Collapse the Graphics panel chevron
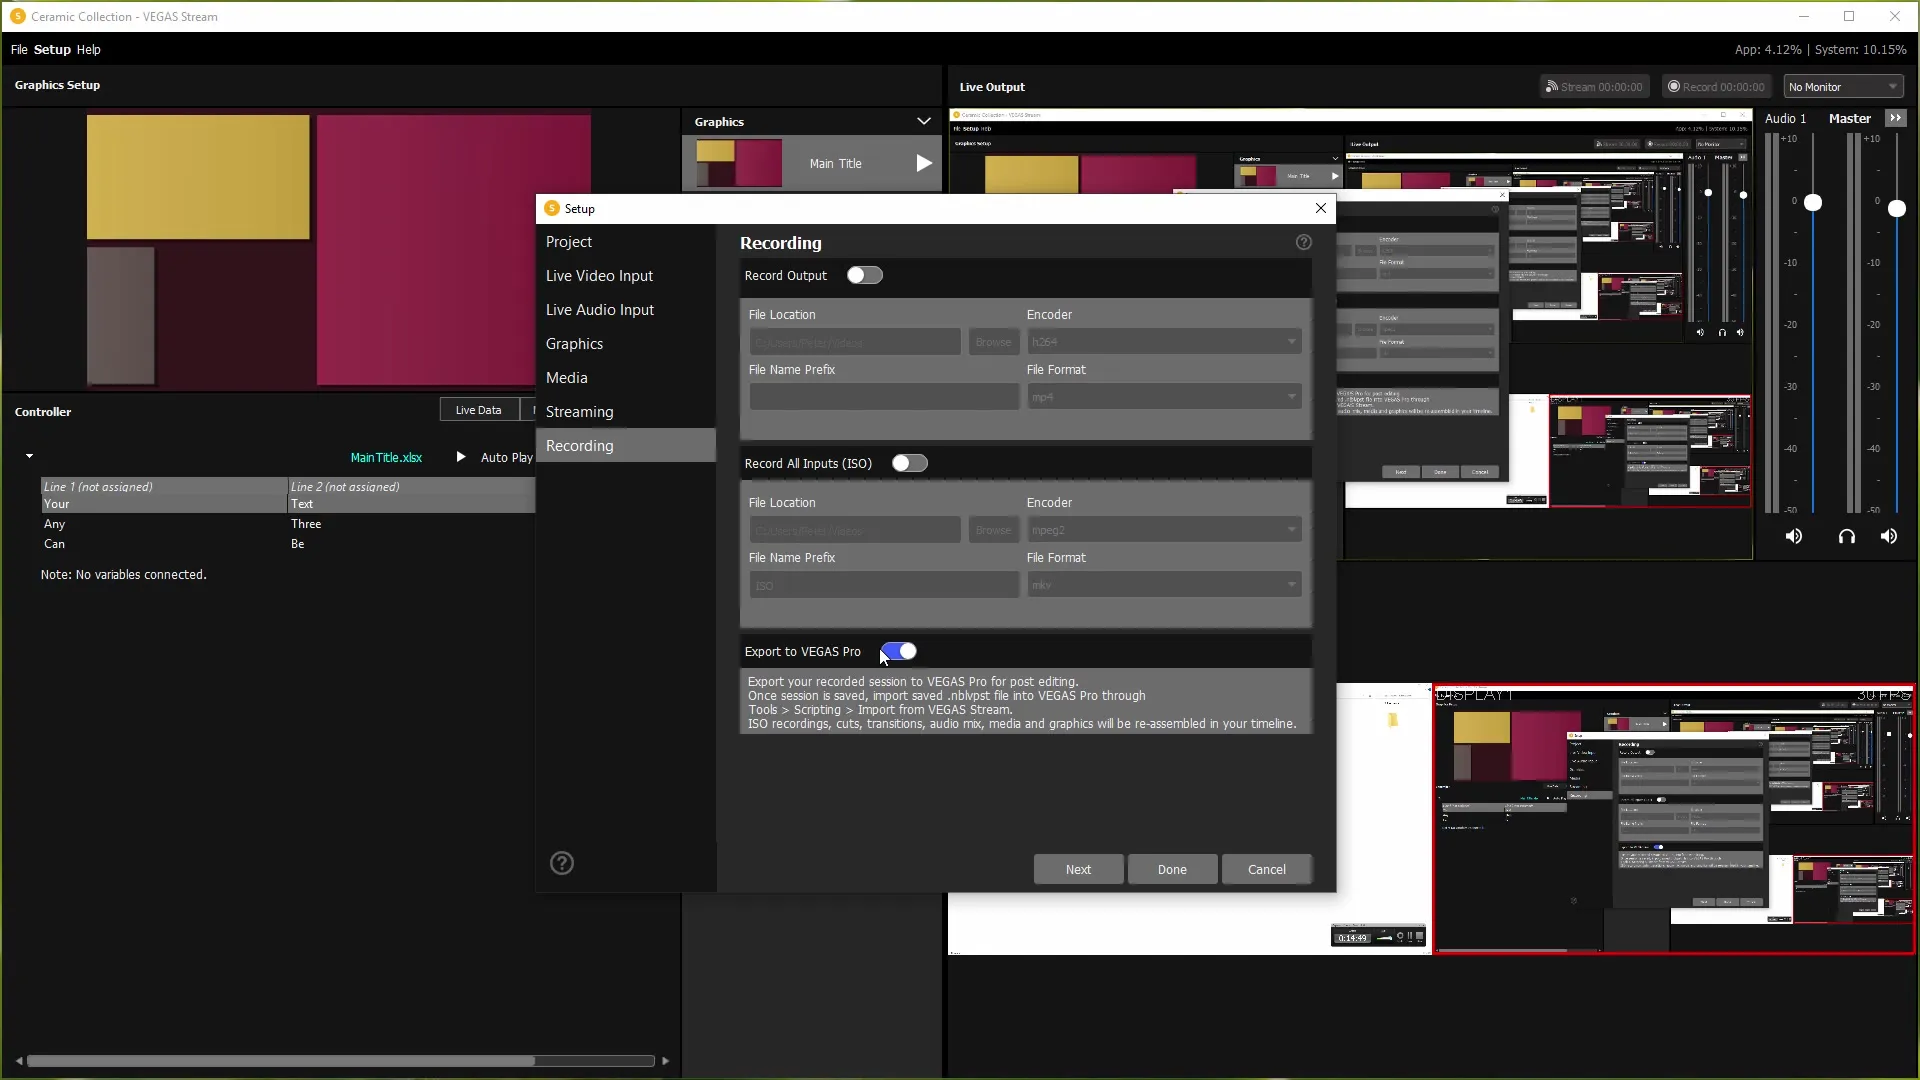The width and height of the screenshot is (1920, 1080). click(x=924, y=121)
